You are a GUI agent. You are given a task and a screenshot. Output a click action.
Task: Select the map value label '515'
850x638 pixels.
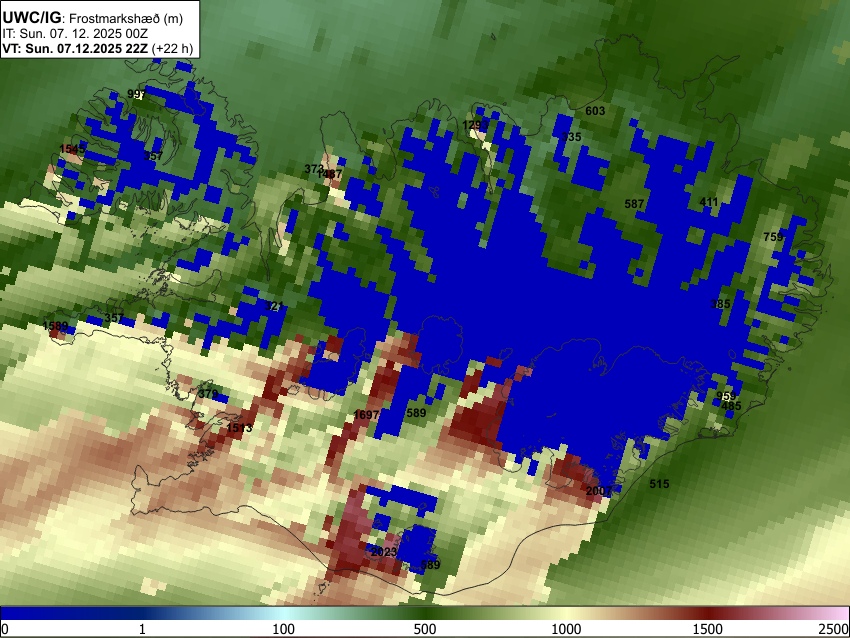tap(659, 484)
